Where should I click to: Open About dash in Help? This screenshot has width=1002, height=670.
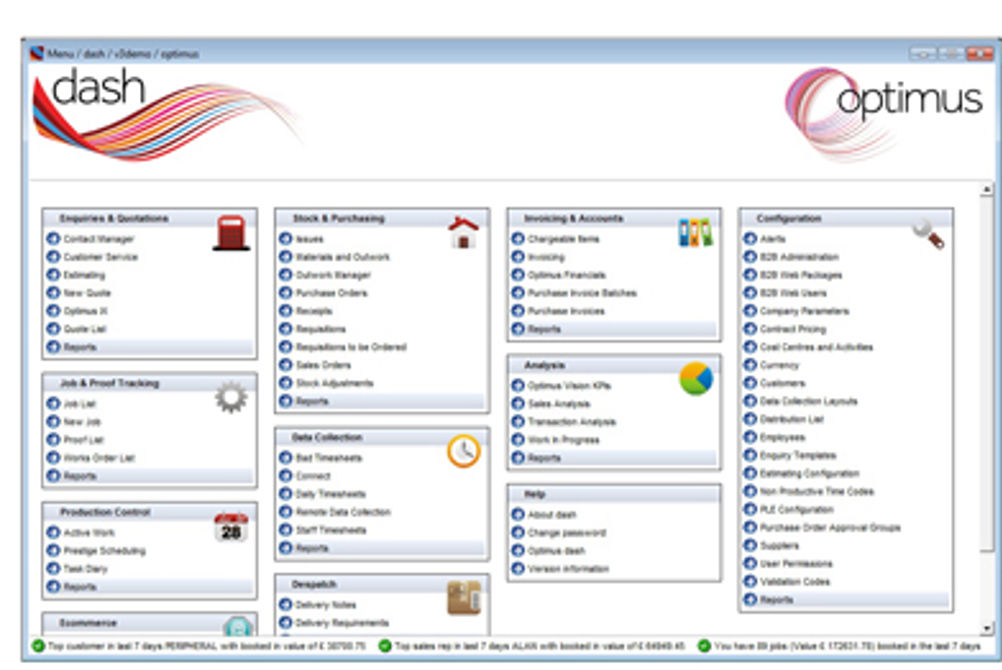552,515
